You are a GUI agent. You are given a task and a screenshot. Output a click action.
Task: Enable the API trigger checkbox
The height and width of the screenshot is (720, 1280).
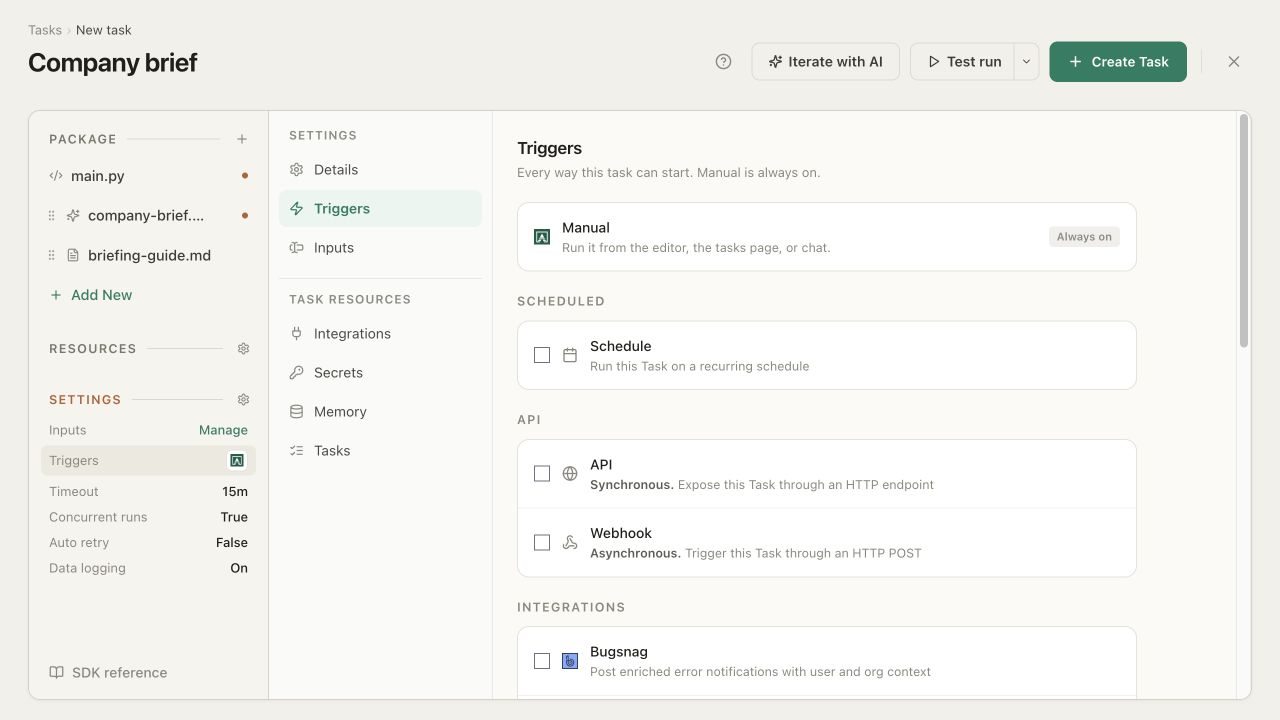[542, 474]
